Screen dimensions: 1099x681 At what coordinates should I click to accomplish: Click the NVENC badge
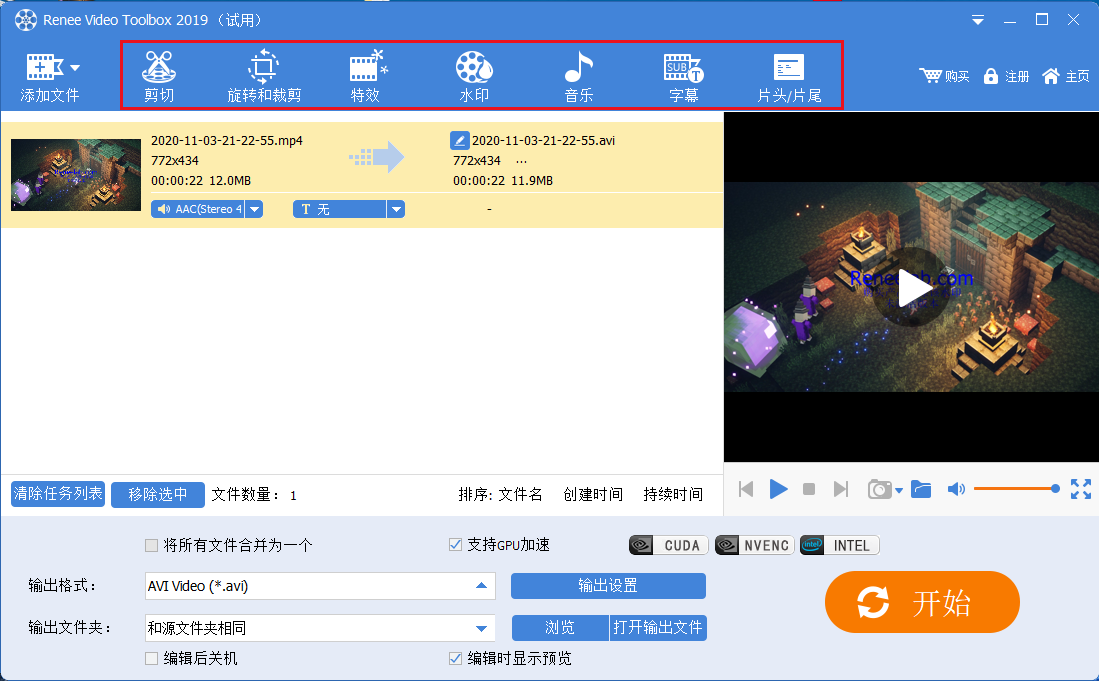[755, 545]
